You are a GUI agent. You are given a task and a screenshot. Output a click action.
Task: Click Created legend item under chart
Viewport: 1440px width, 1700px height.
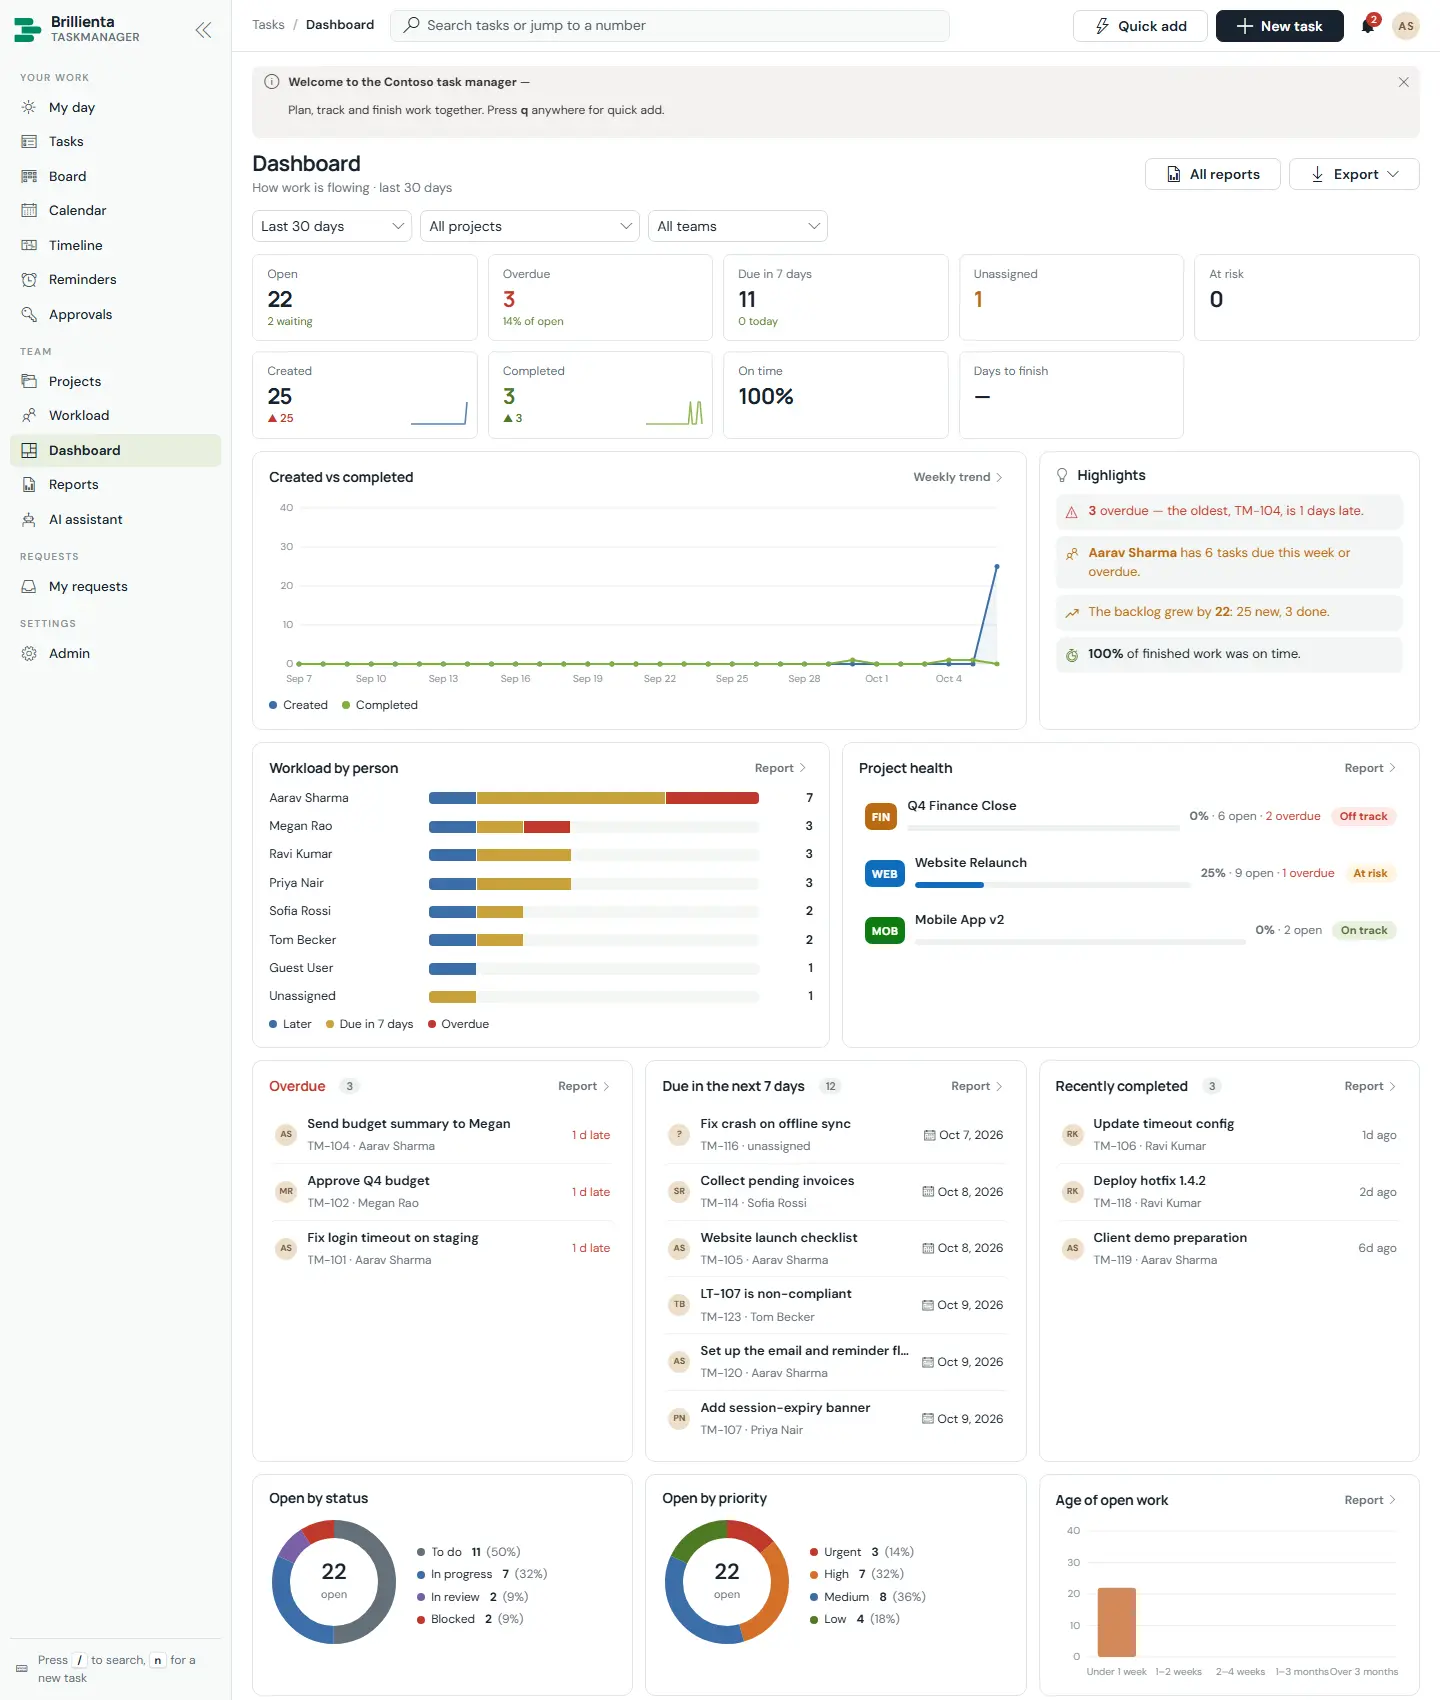coord(298,705)
